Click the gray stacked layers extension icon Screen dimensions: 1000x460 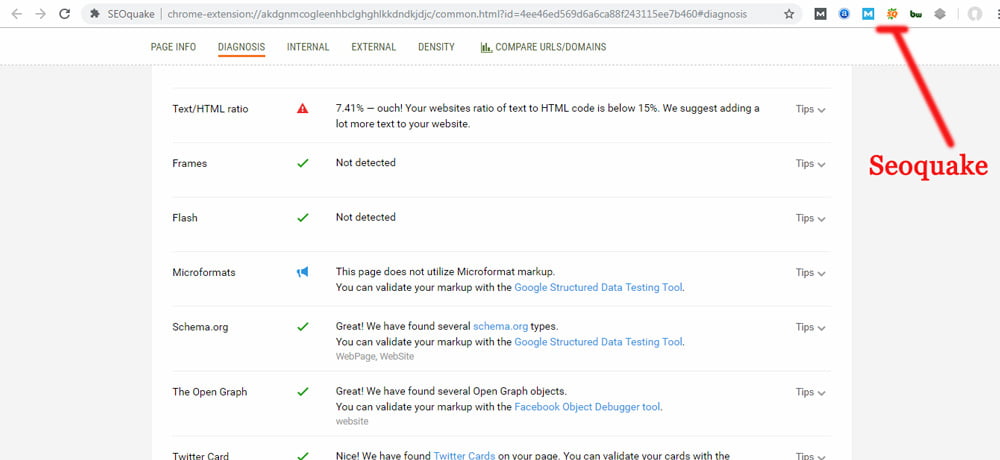tap(940, 14)
